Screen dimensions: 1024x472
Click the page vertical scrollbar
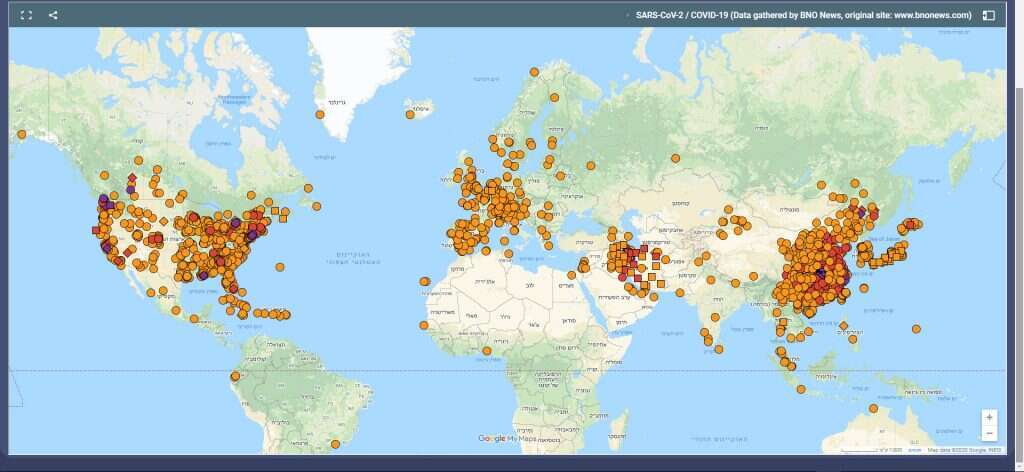(x=1016, y=200)
